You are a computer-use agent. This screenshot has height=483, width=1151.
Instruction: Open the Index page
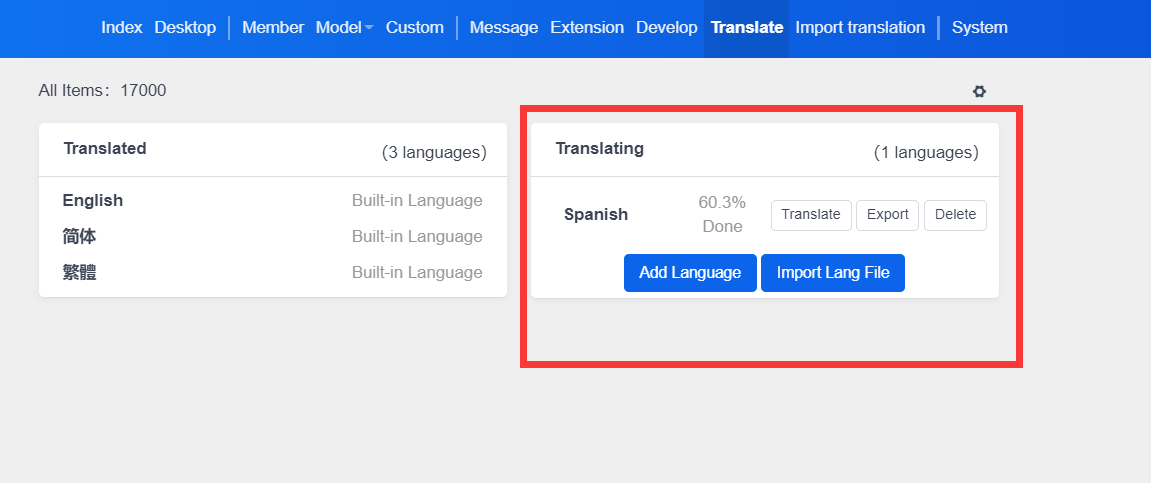[x=122, y=28]
